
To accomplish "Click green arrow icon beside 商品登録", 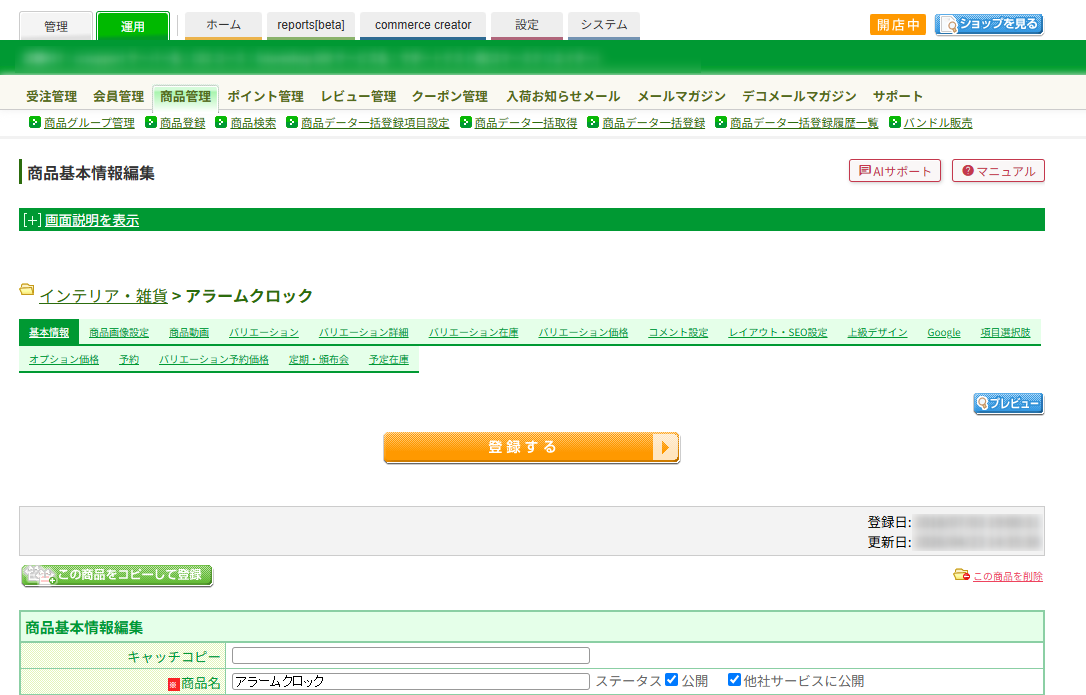I will [150, 122].
